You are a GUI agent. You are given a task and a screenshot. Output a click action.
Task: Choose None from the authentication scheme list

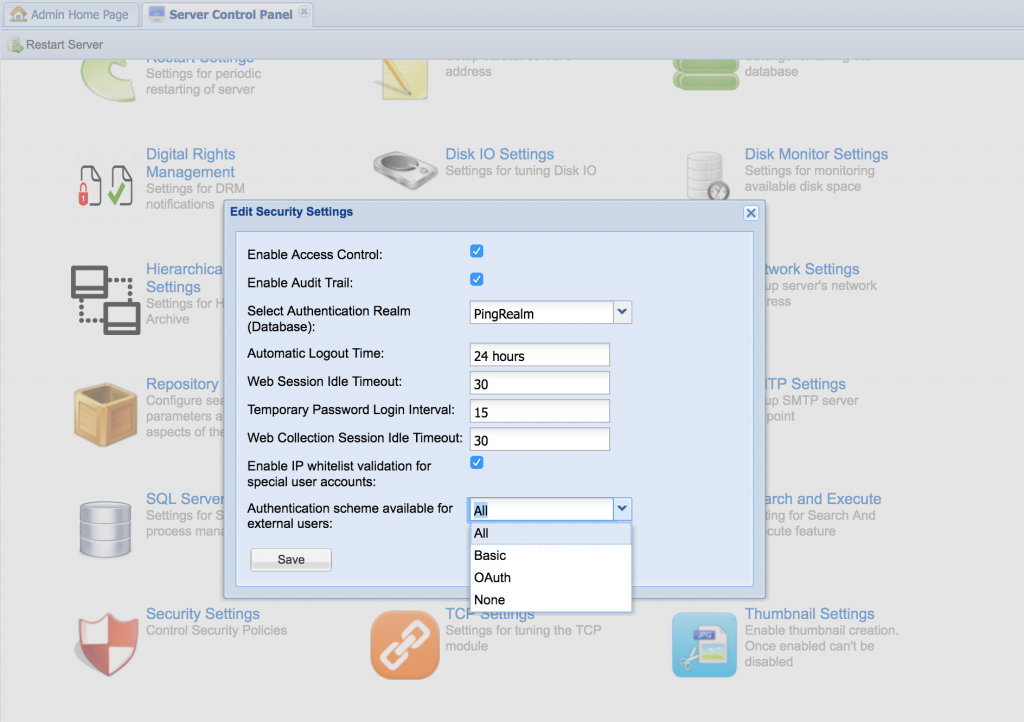tap(551, 600)
